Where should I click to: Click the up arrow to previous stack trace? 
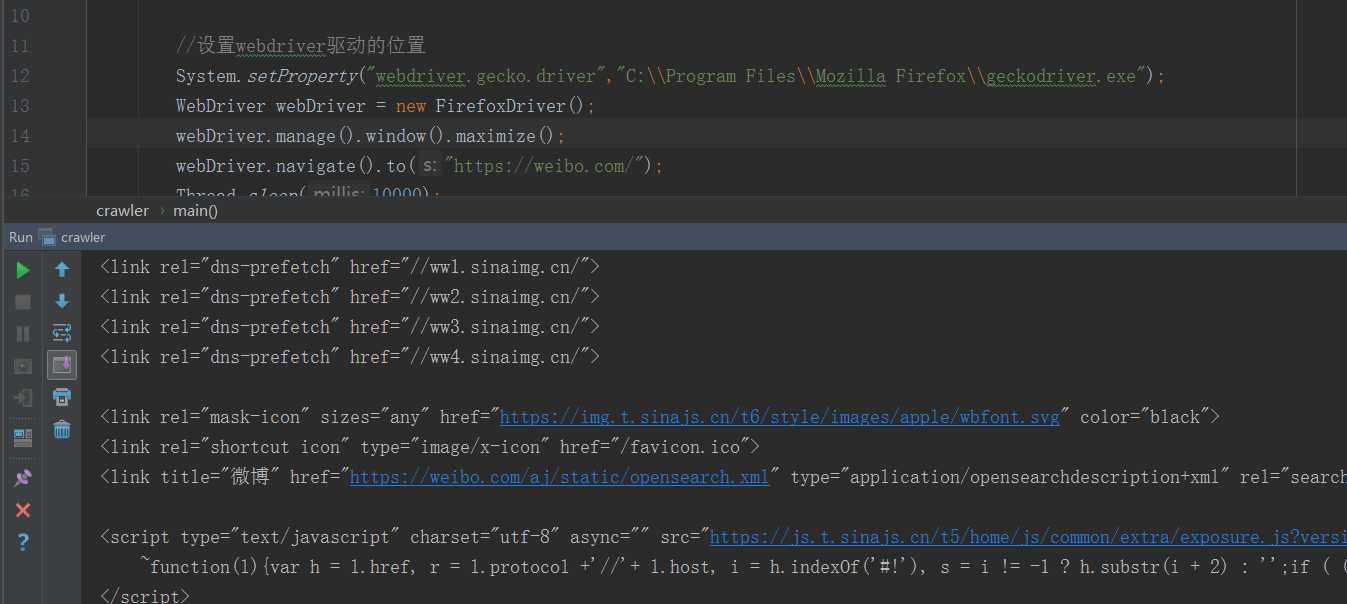coord(62,269)
